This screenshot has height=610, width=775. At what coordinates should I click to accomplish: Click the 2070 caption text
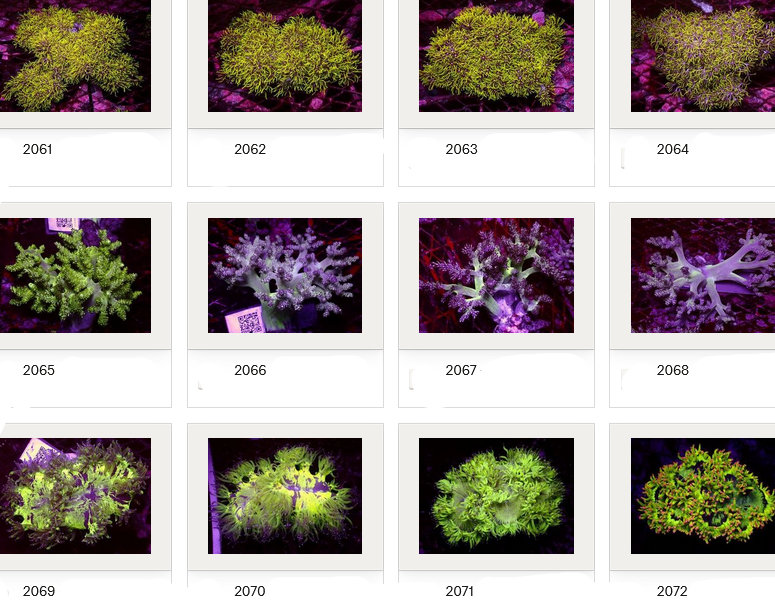[250, 591]
